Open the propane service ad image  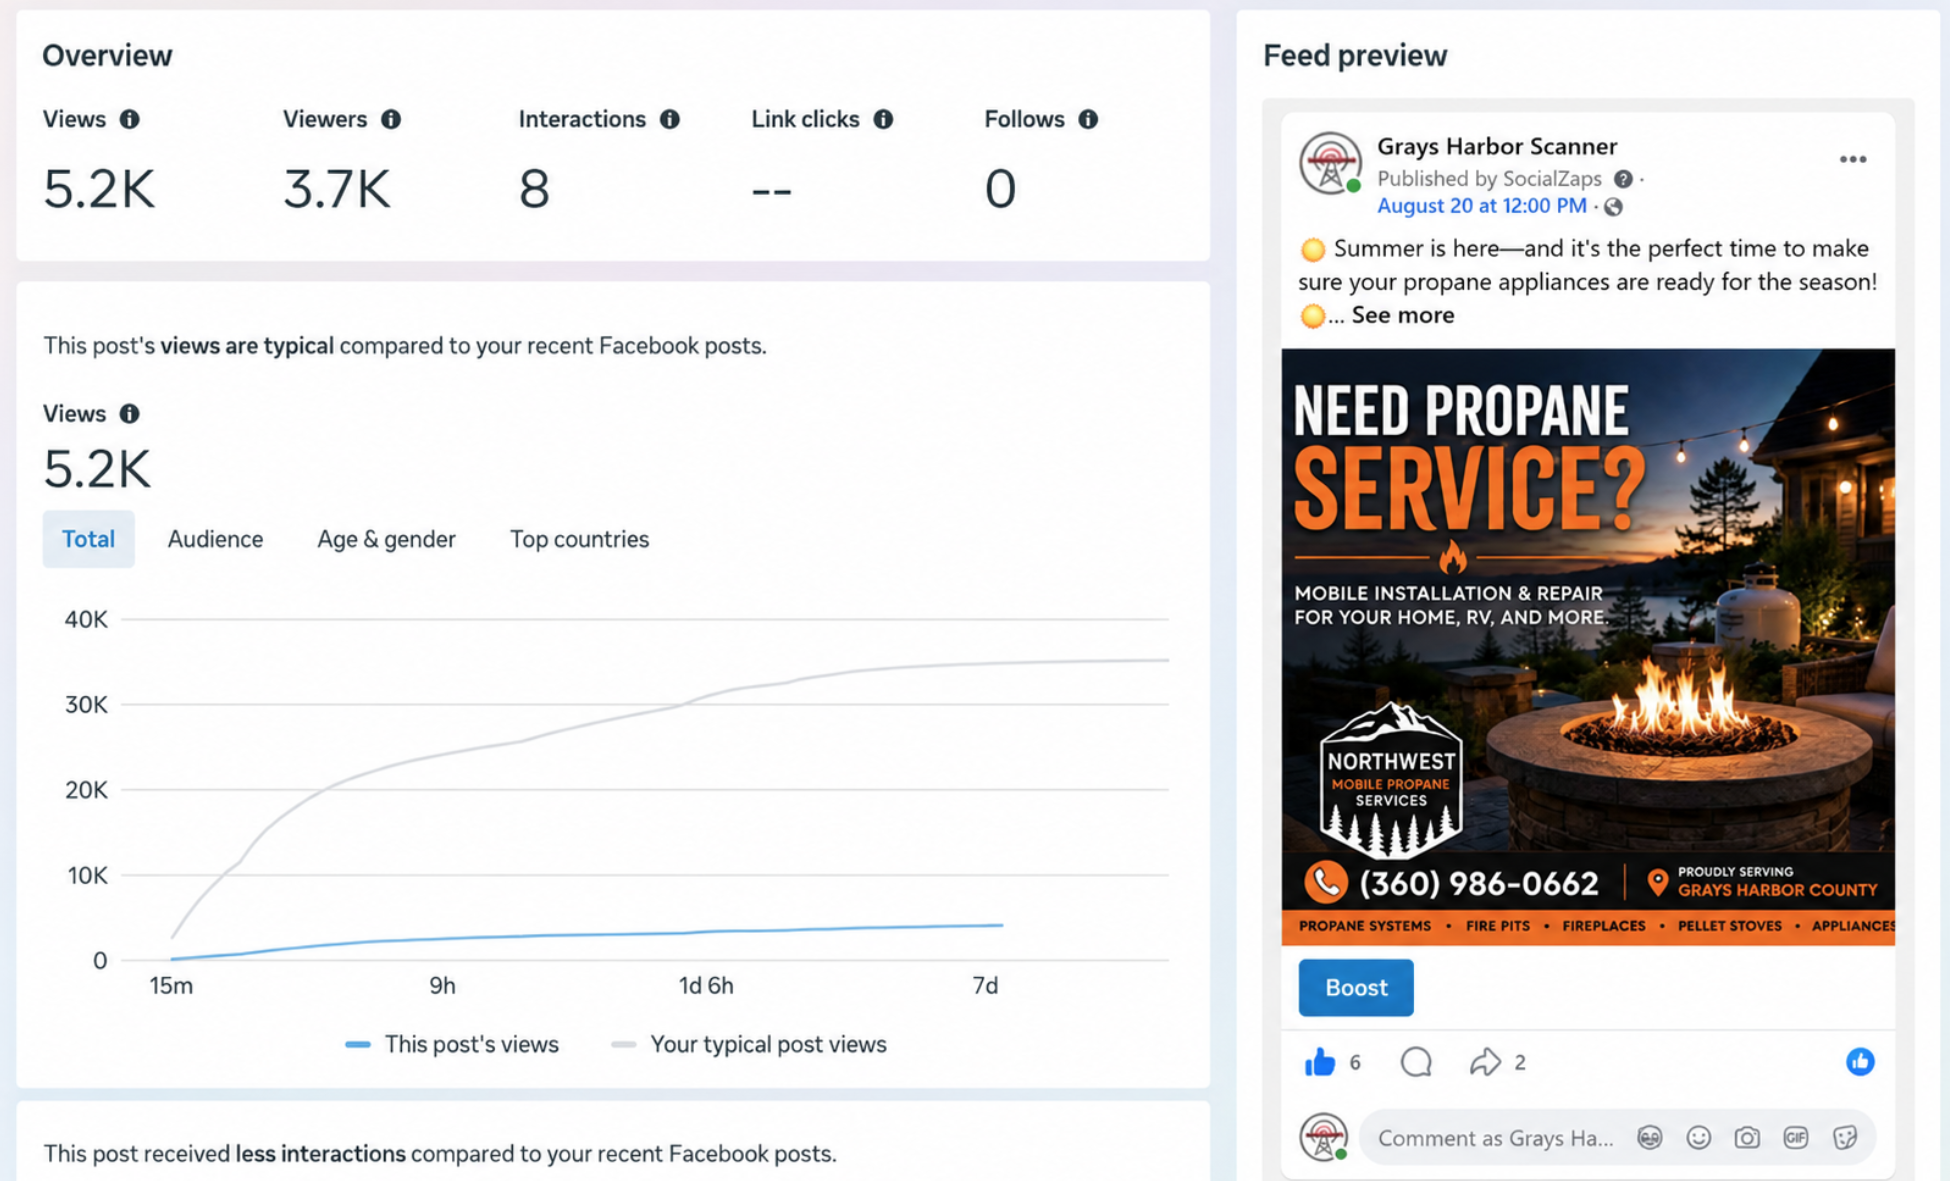point(1588,647)
